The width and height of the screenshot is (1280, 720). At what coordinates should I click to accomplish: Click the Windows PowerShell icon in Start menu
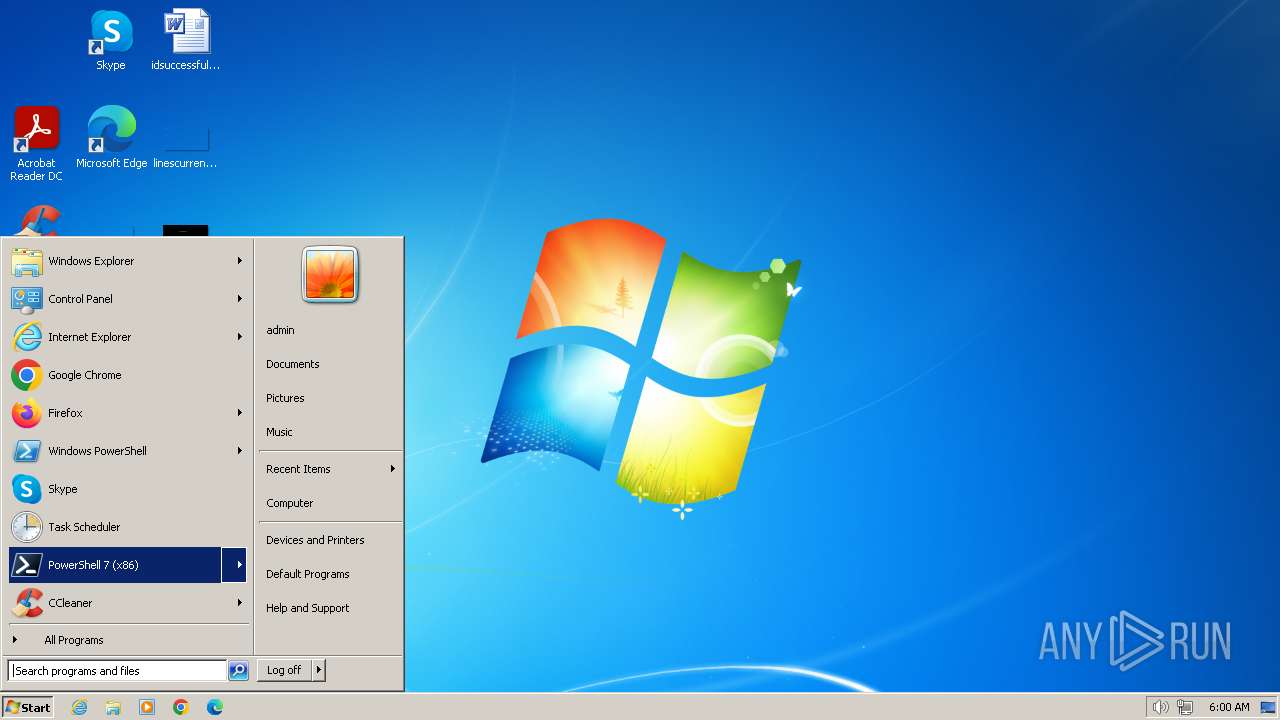click(x=27, y=451)
